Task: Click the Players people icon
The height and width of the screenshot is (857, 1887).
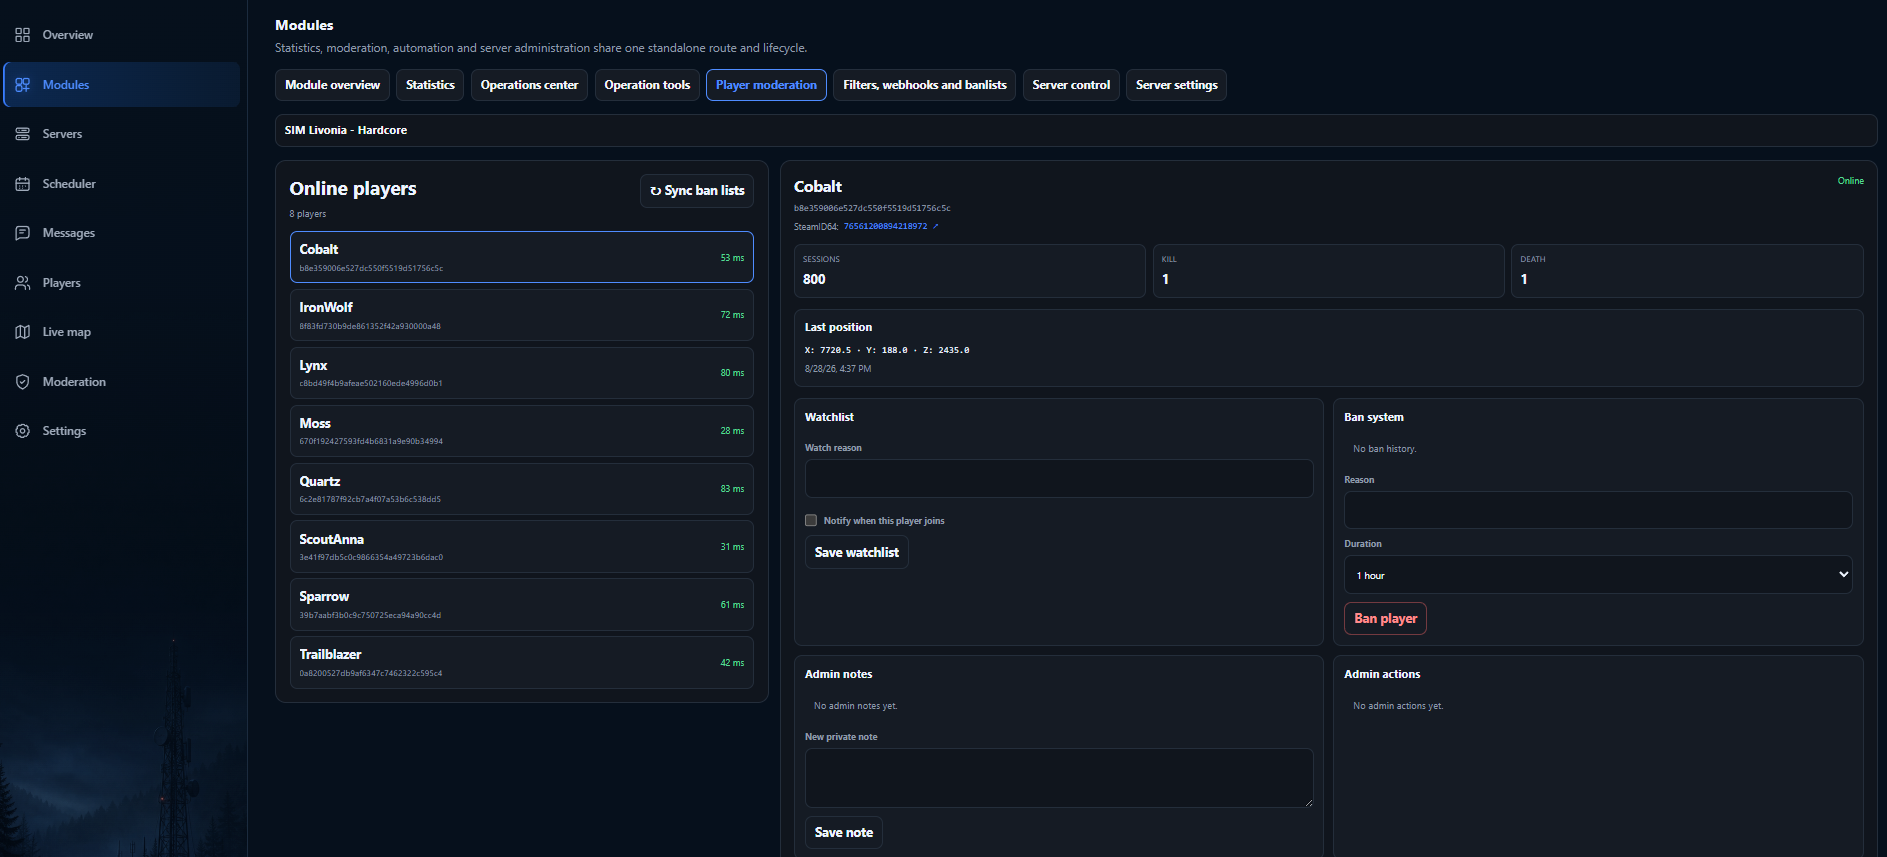Action: click(22, 283)
